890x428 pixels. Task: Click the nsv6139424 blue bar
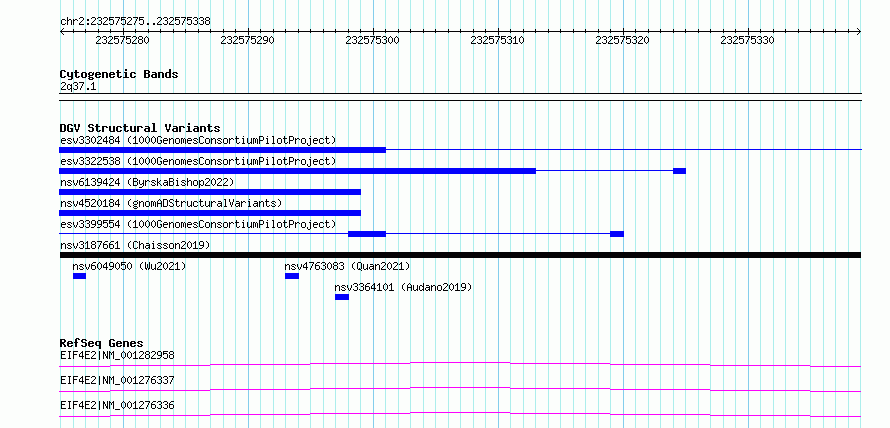pyautogui.click(x=210, y=192)
